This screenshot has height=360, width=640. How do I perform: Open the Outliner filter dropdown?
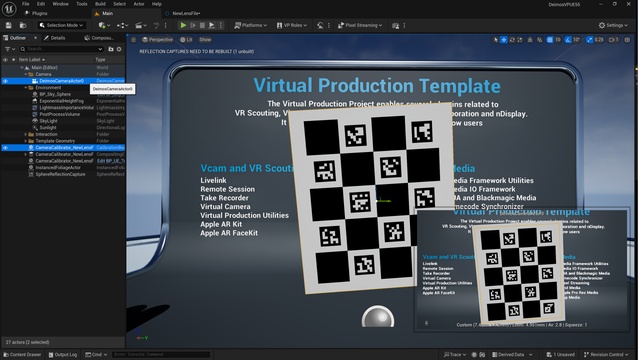pos(10,49)
